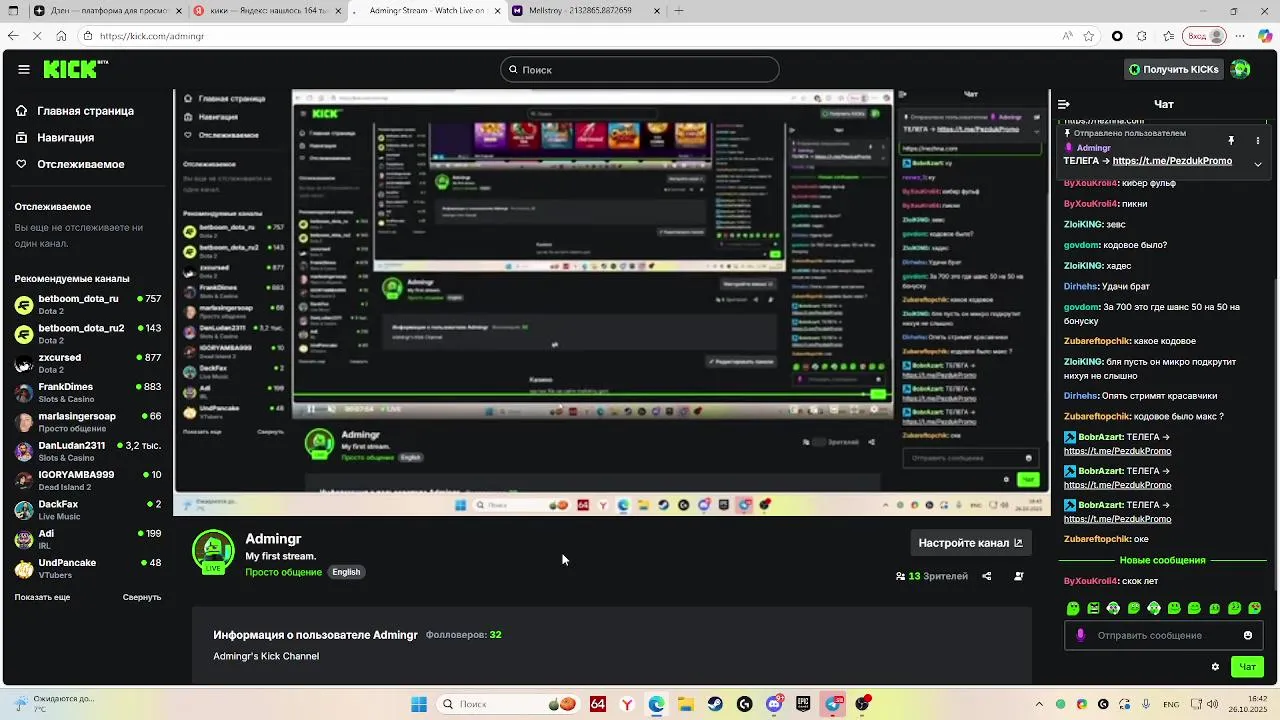The image size is (1280, 720).
Task: Open the pinned t.me/PezdukPromo link
Action: pos(1172,161)
